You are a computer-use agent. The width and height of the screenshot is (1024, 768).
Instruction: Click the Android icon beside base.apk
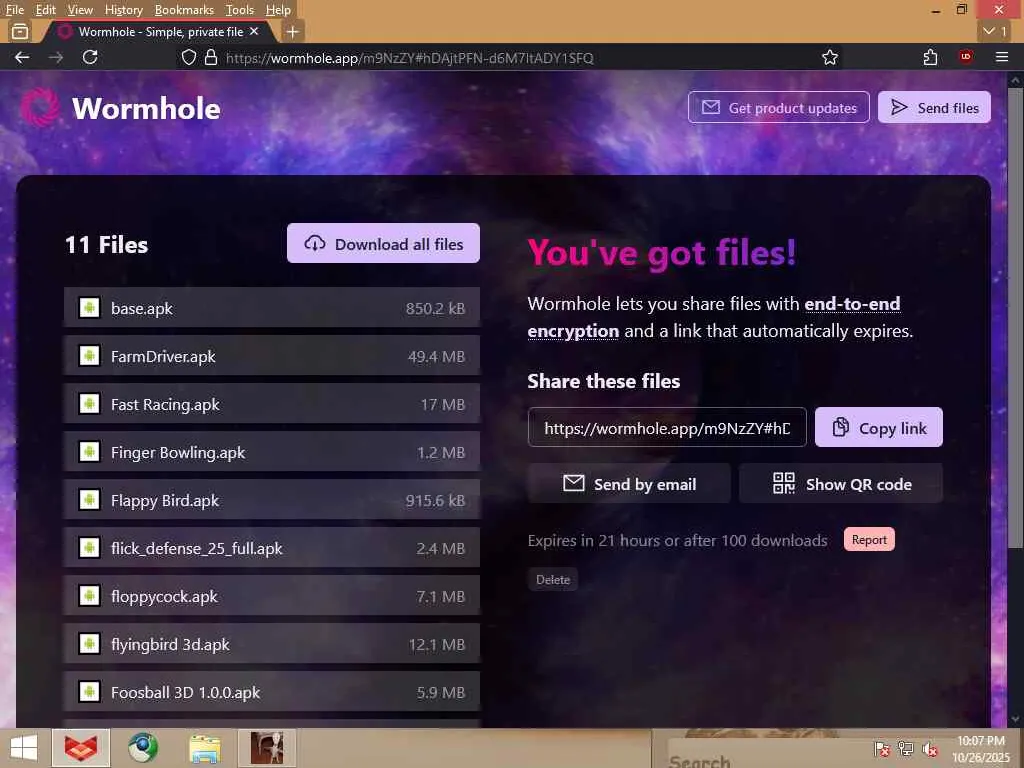point(89,307)
